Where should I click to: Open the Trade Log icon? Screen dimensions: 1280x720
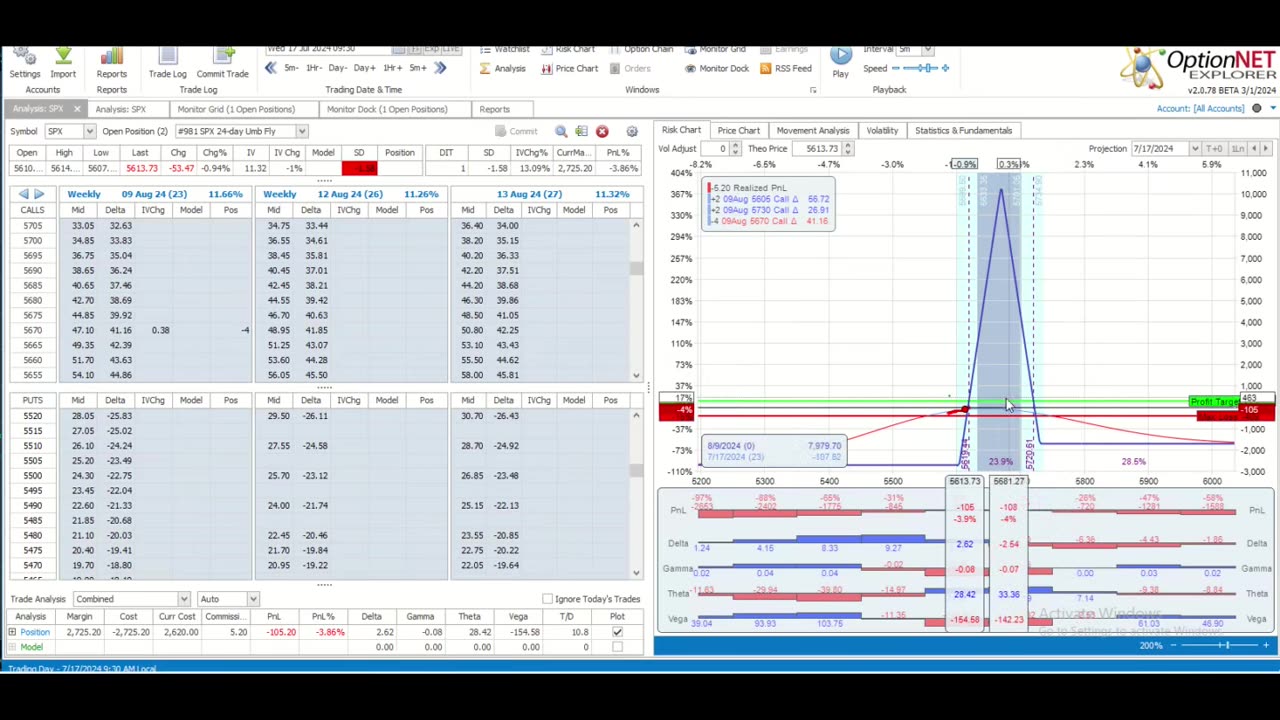click(167, 62)
